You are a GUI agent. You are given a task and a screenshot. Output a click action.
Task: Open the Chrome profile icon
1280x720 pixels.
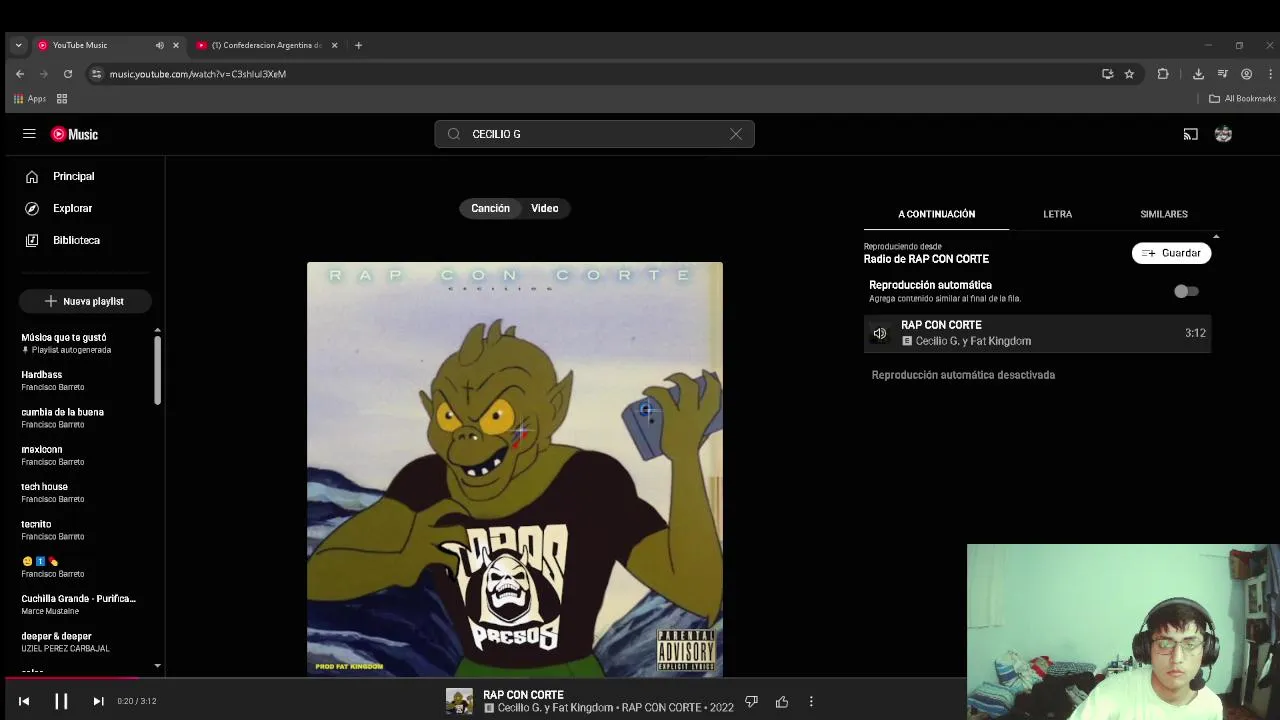1246,74
